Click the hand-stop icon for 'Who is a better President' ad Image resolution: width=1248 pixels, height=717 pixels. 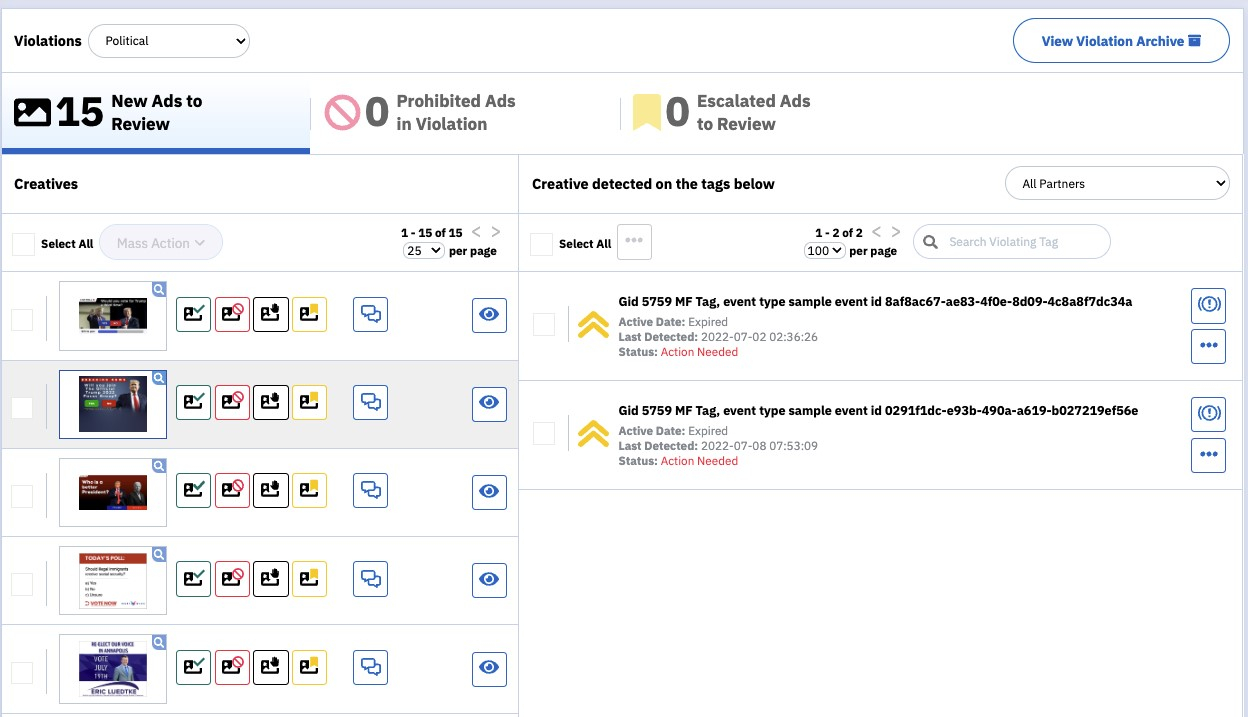(x=271, y=490)
